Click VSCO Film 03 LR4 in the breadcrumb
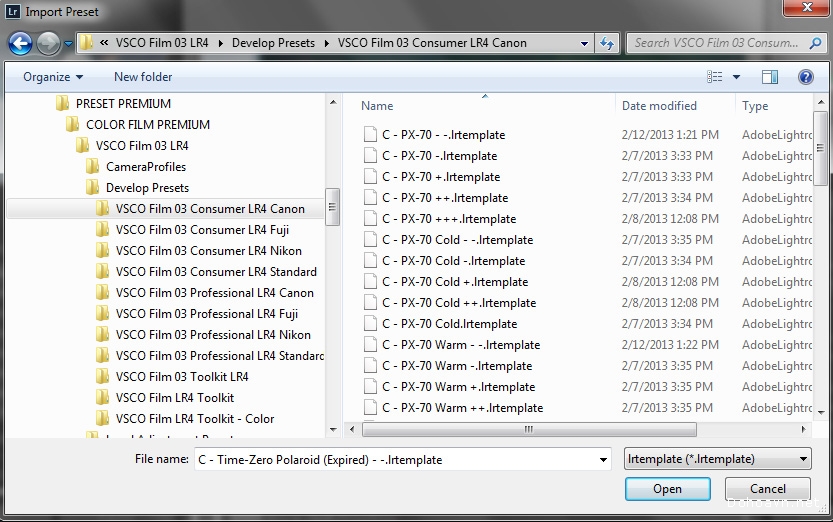Screen dimensions: 833x522 (x=162, y=43)
